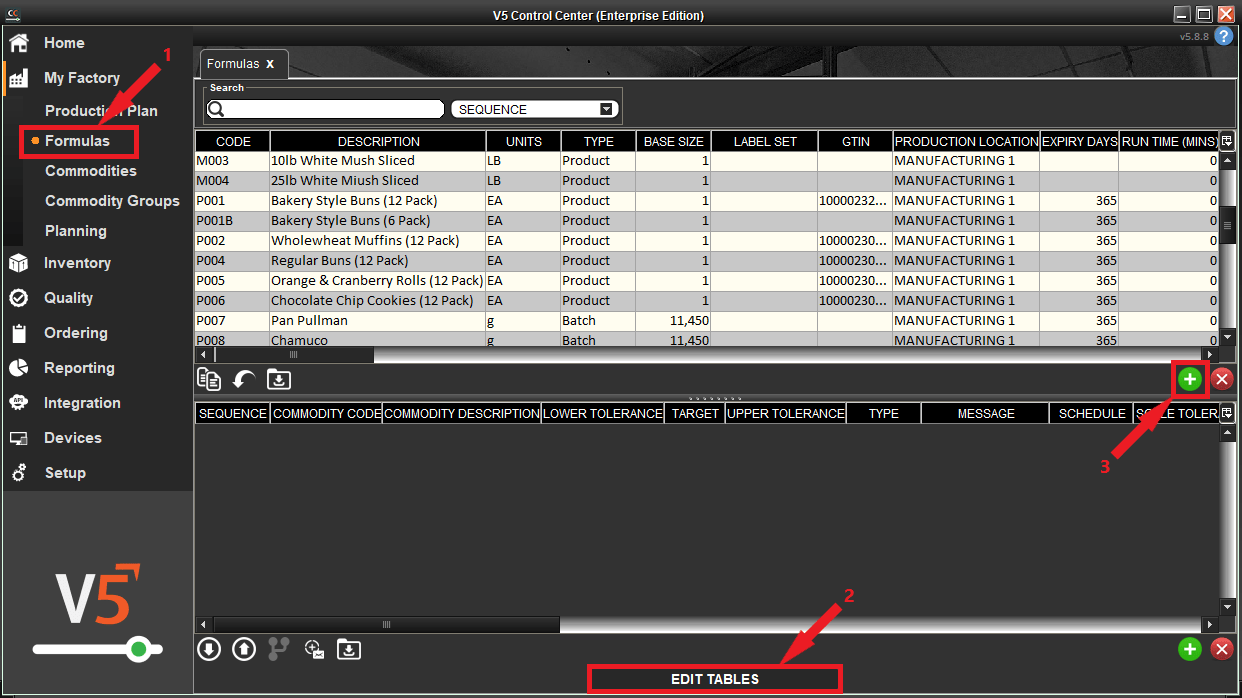Expand the Inventory menu
1242x698 pixels.
click(77, 263)
